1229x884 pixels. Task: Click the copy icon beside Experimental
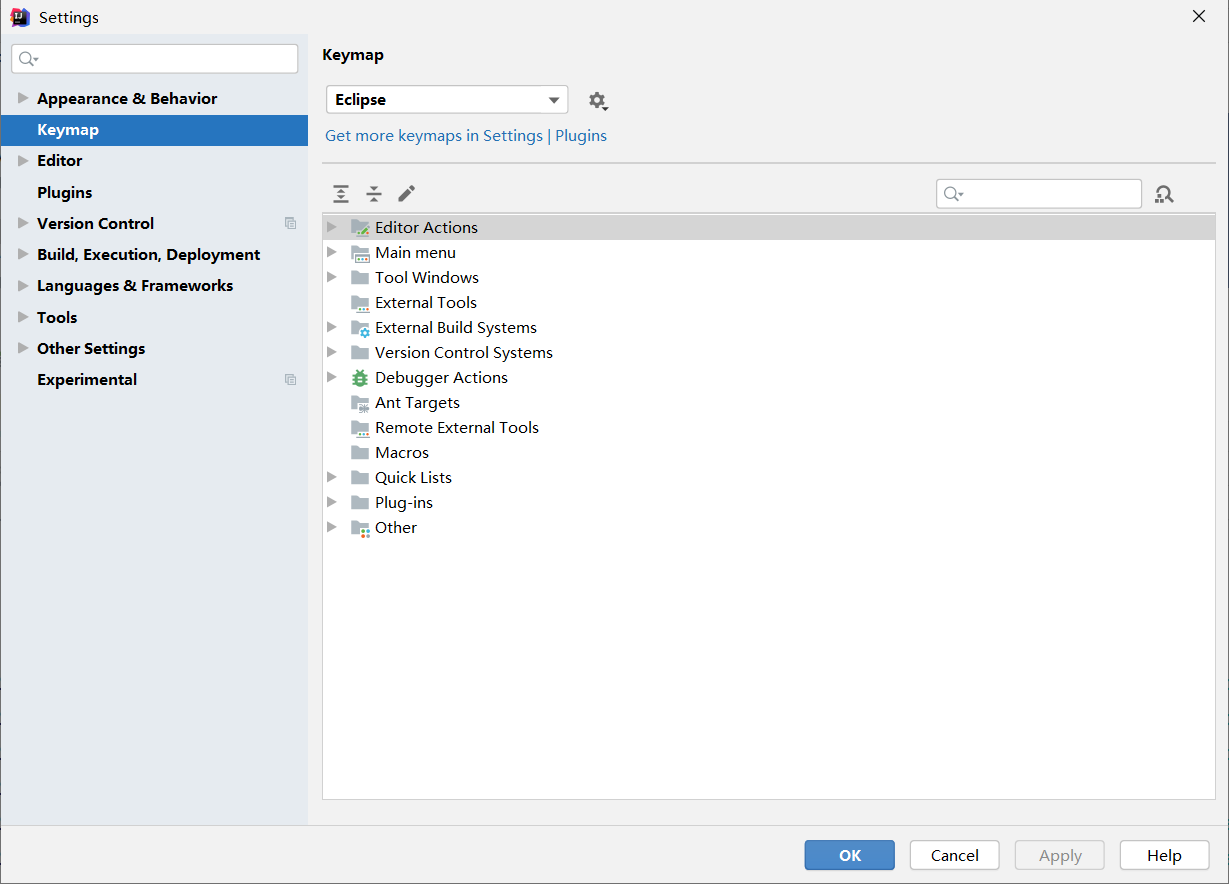(x=290, y=380)
